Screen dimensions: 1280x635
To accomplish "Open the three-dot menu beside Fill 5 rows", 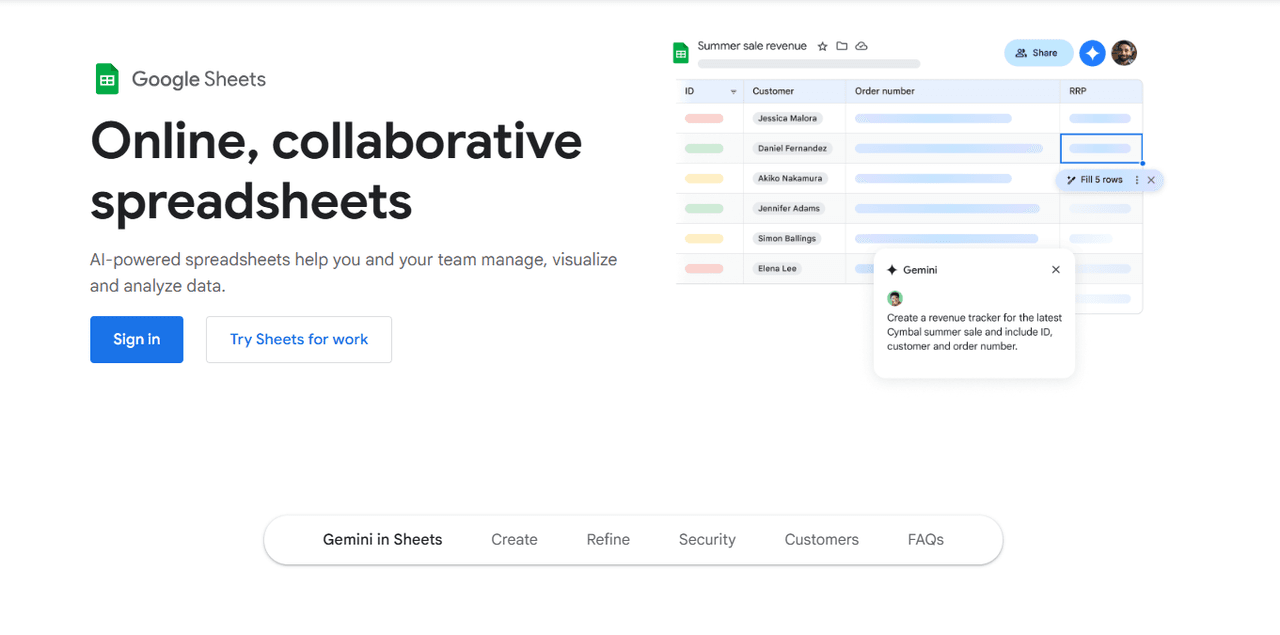I will click(1137, 180).
